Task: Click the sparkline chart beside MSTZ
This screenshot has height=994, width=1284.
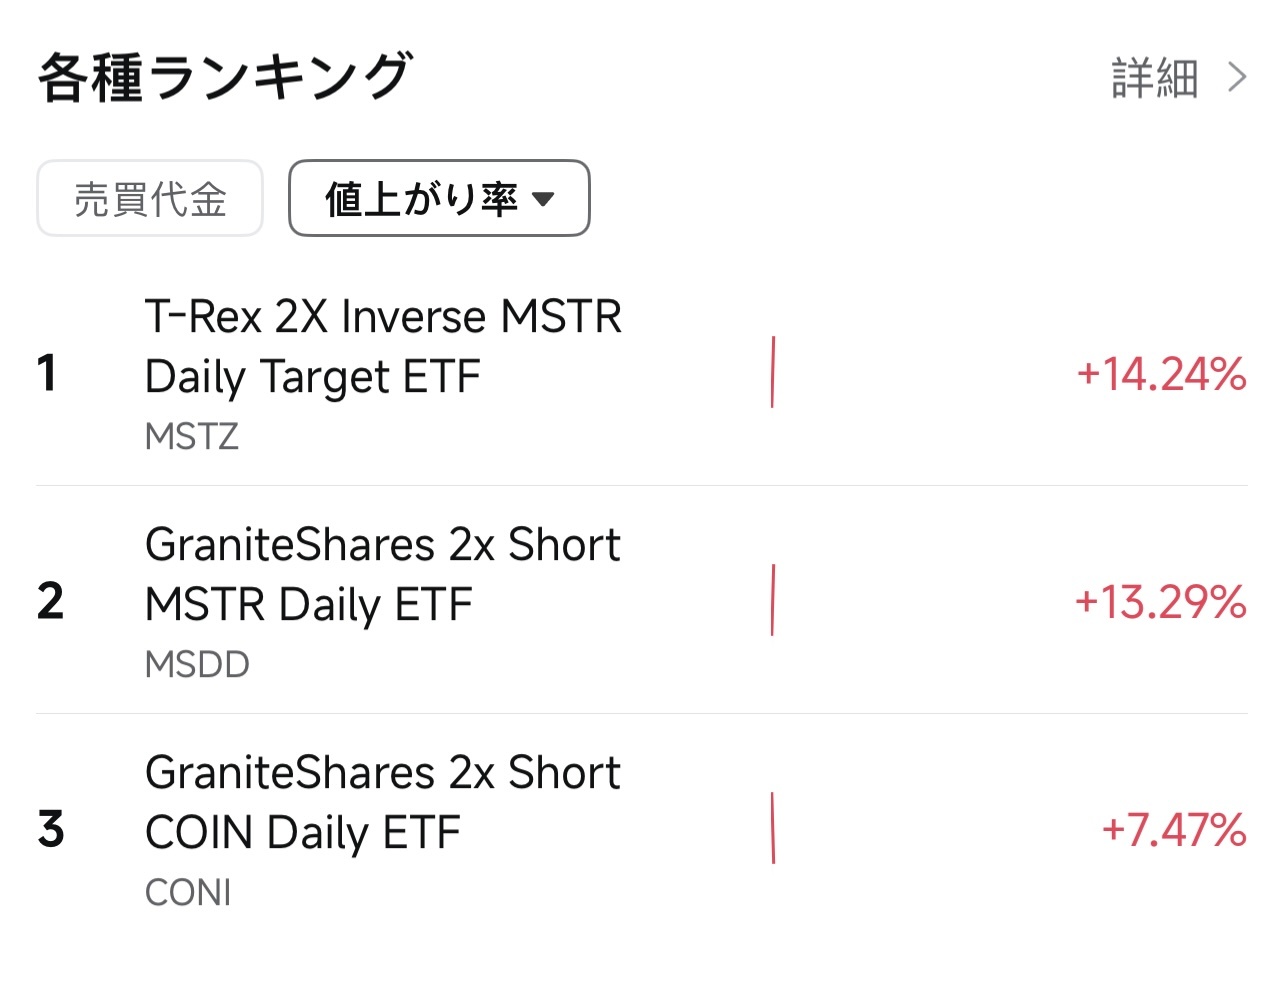Action: tap(773, 373)
